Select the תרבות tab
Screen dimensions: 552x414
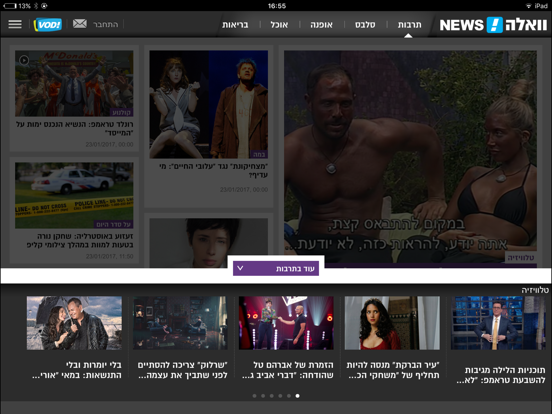[409, 25]
